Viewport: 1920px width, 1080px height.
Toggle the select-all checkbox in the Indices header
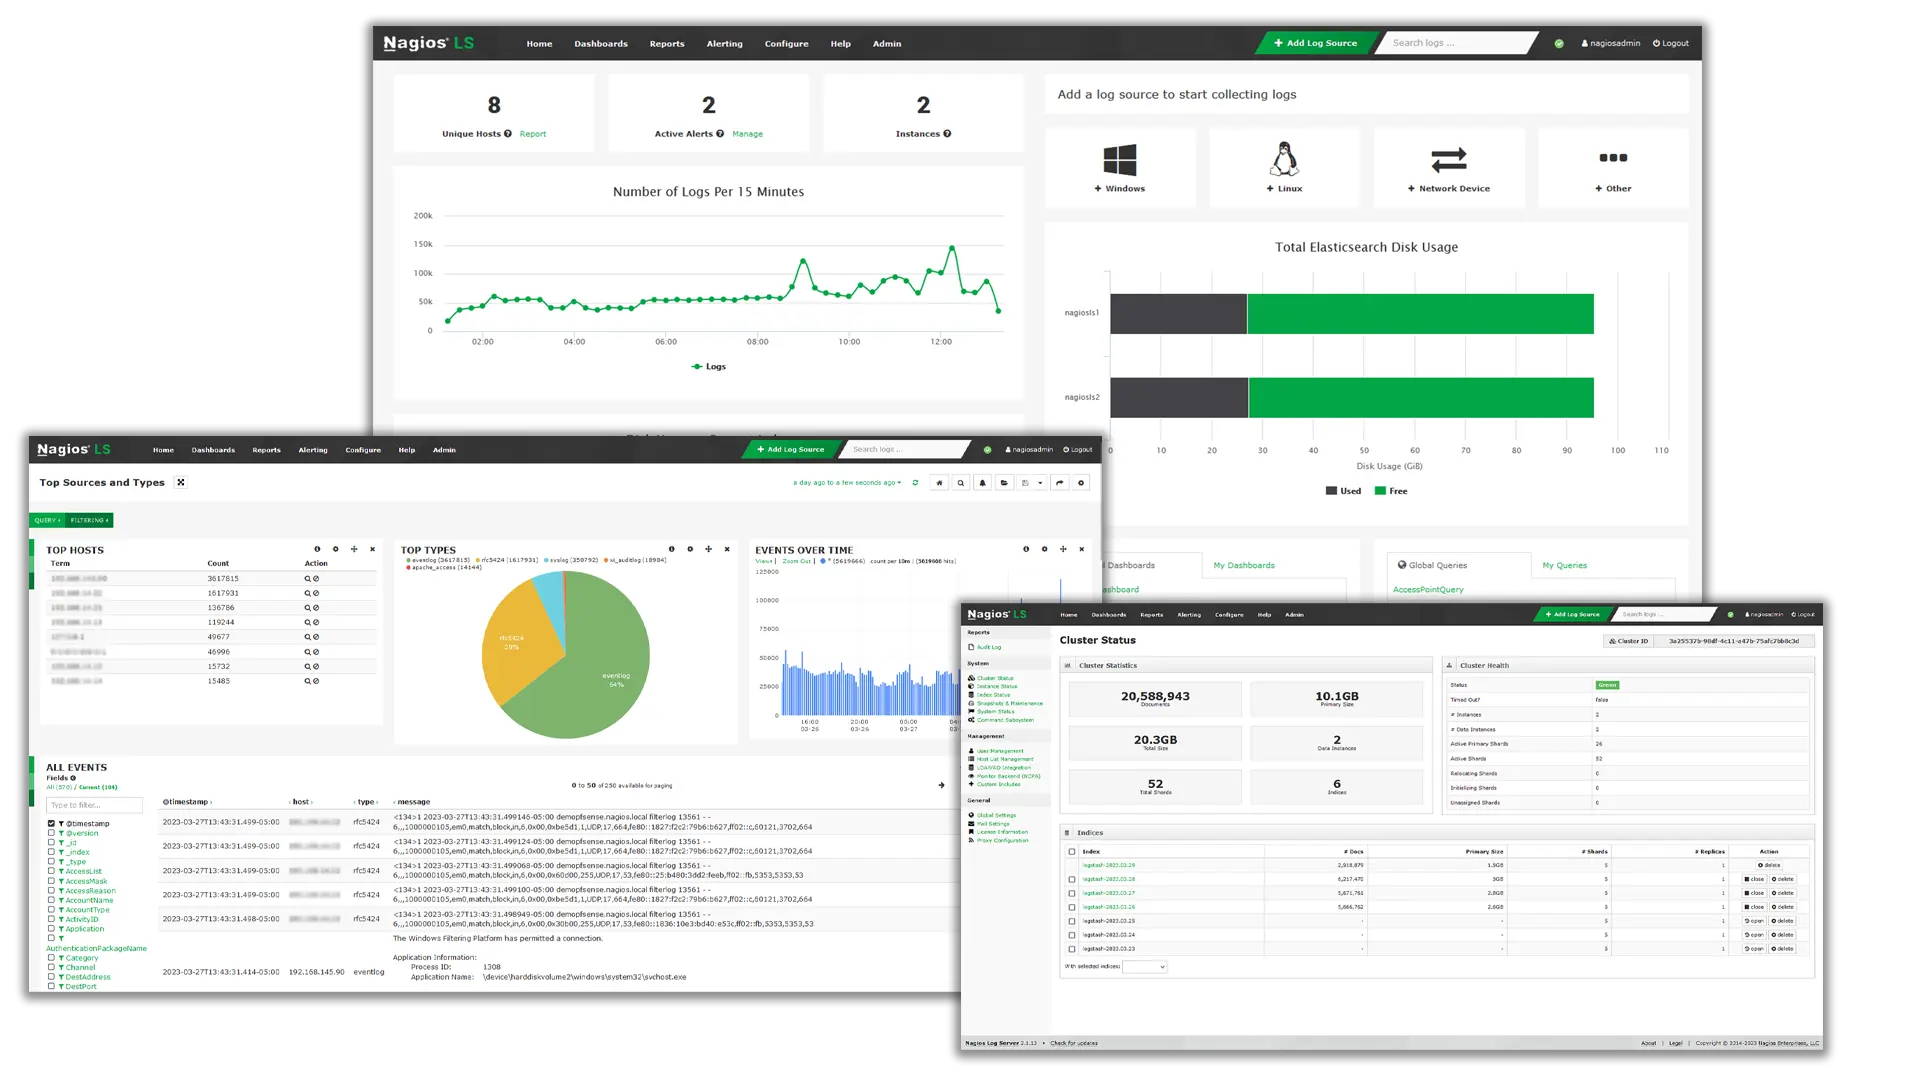1072,852
